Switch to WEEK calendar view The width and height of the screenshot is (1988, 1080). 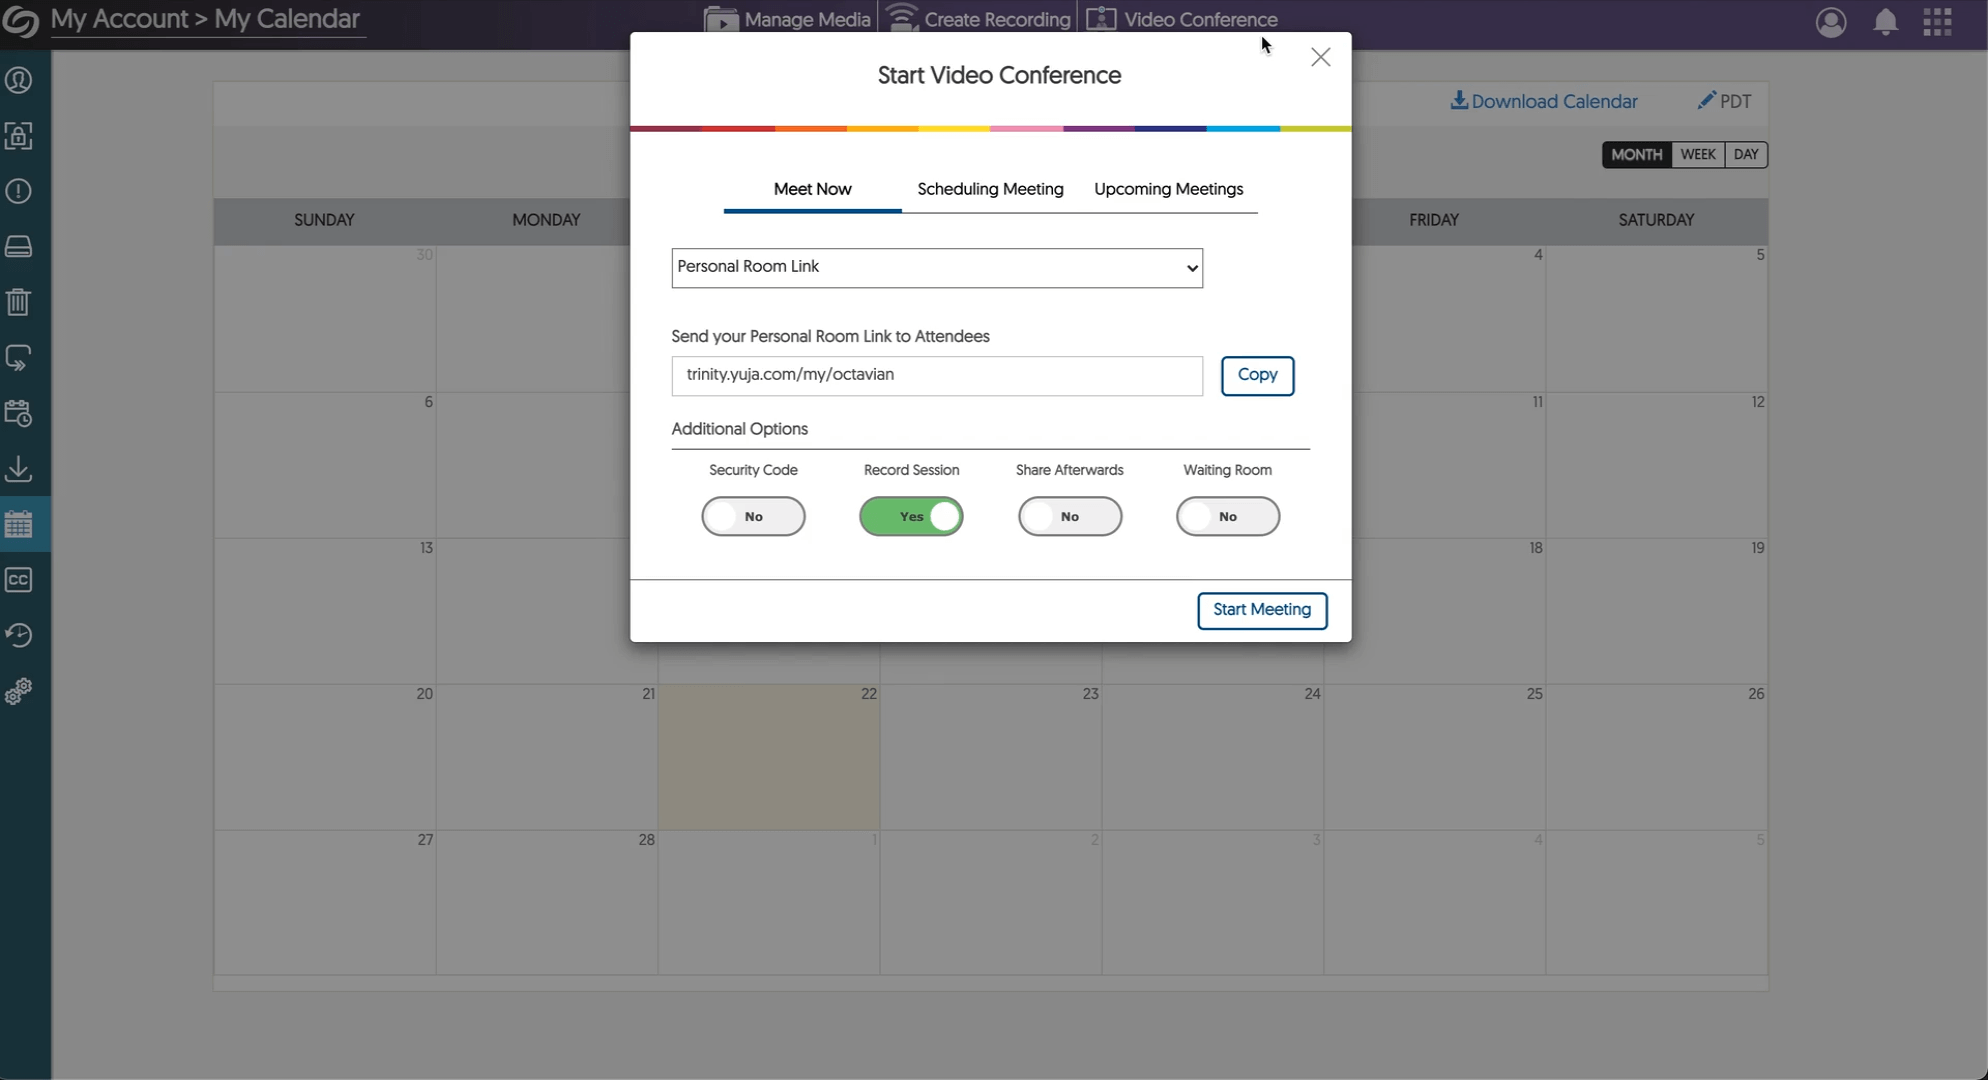click(x=1698, y=154)
